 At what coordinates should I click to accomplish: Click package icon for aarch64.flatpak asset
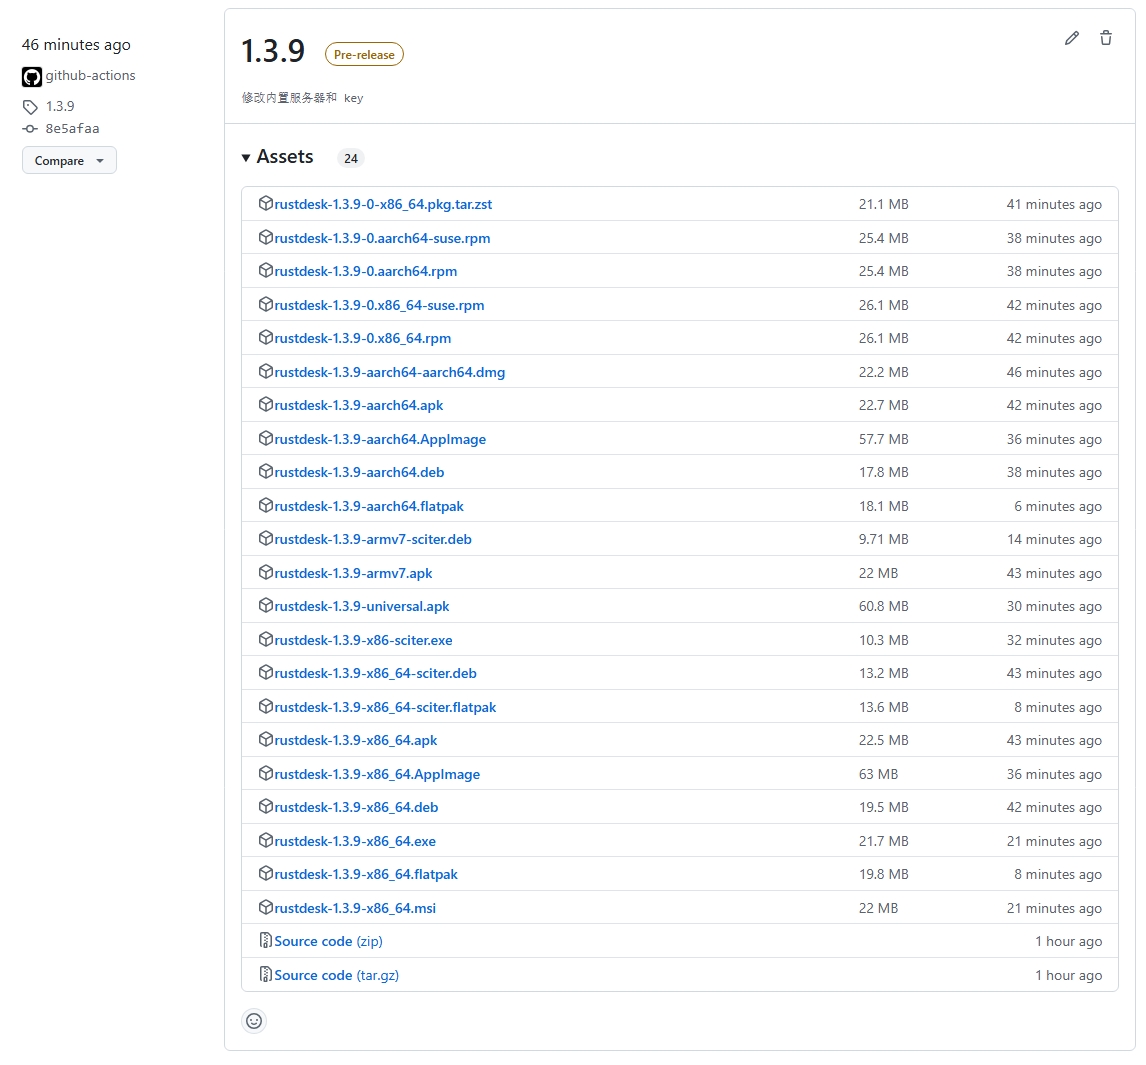tap(266, 505)
